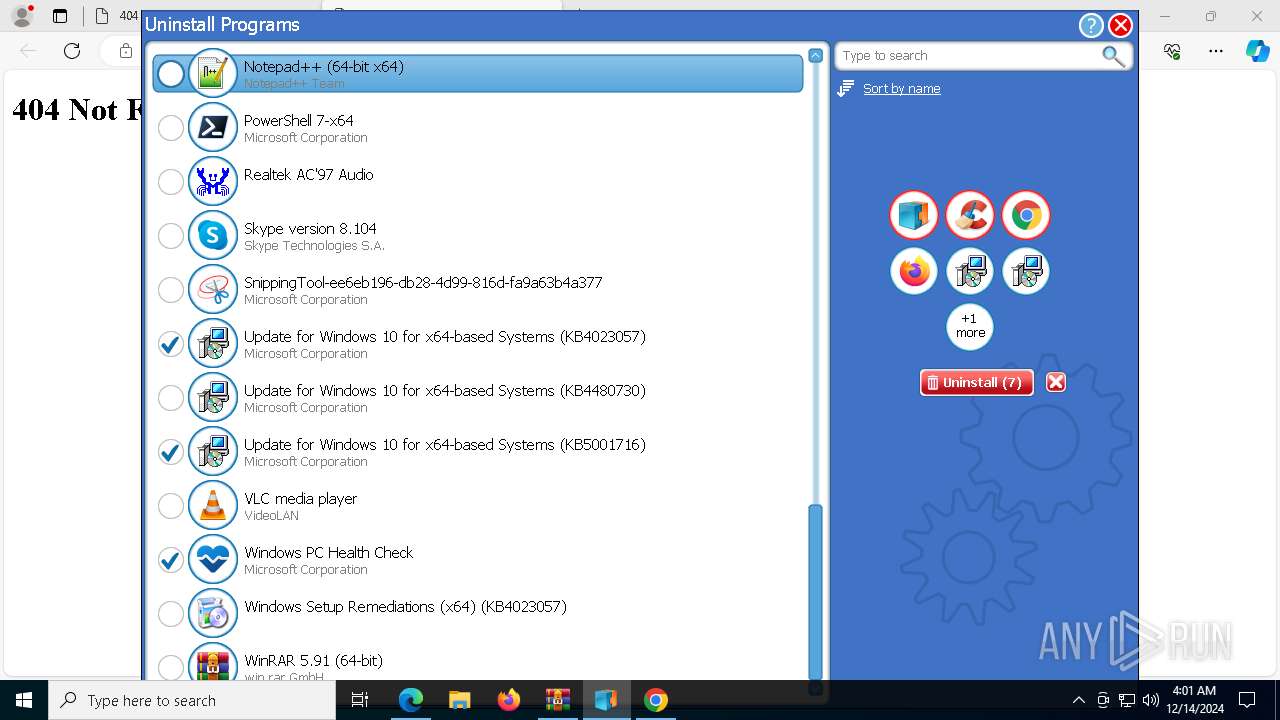This screenshot has height=720, width=1280.
Task: Open the Windows Start menu
Action: [24, 700]
